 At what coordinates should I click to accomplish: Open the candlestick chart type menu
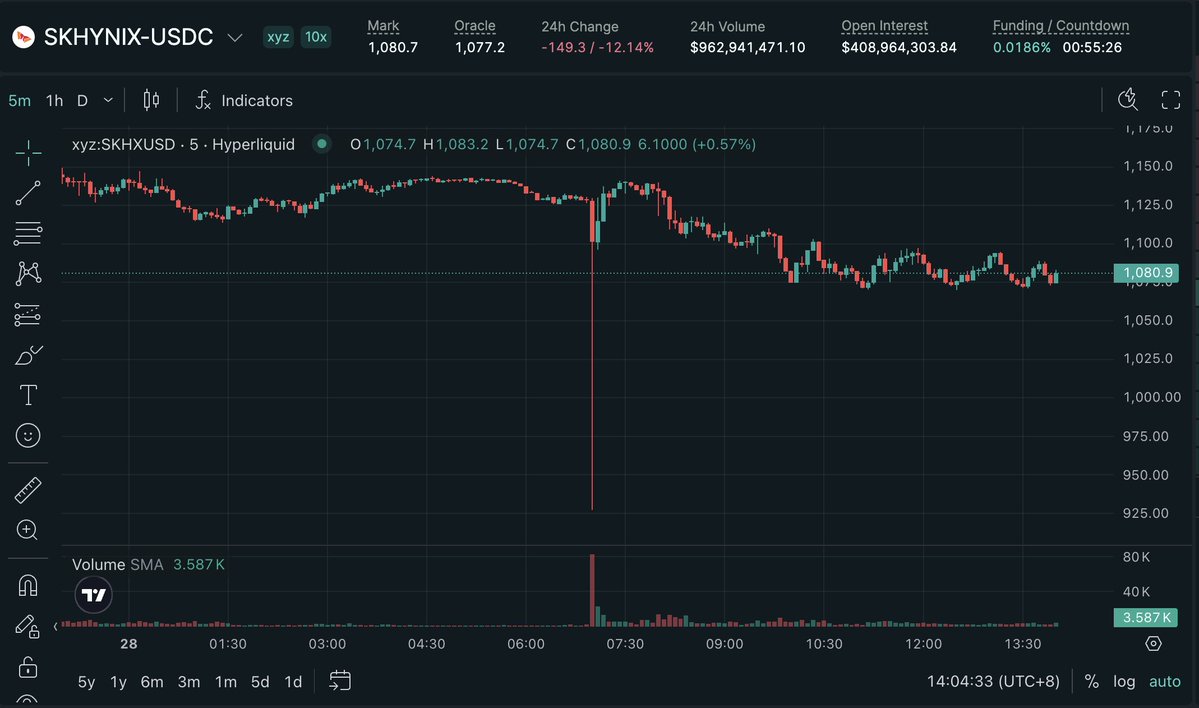(x=151, y=100)
